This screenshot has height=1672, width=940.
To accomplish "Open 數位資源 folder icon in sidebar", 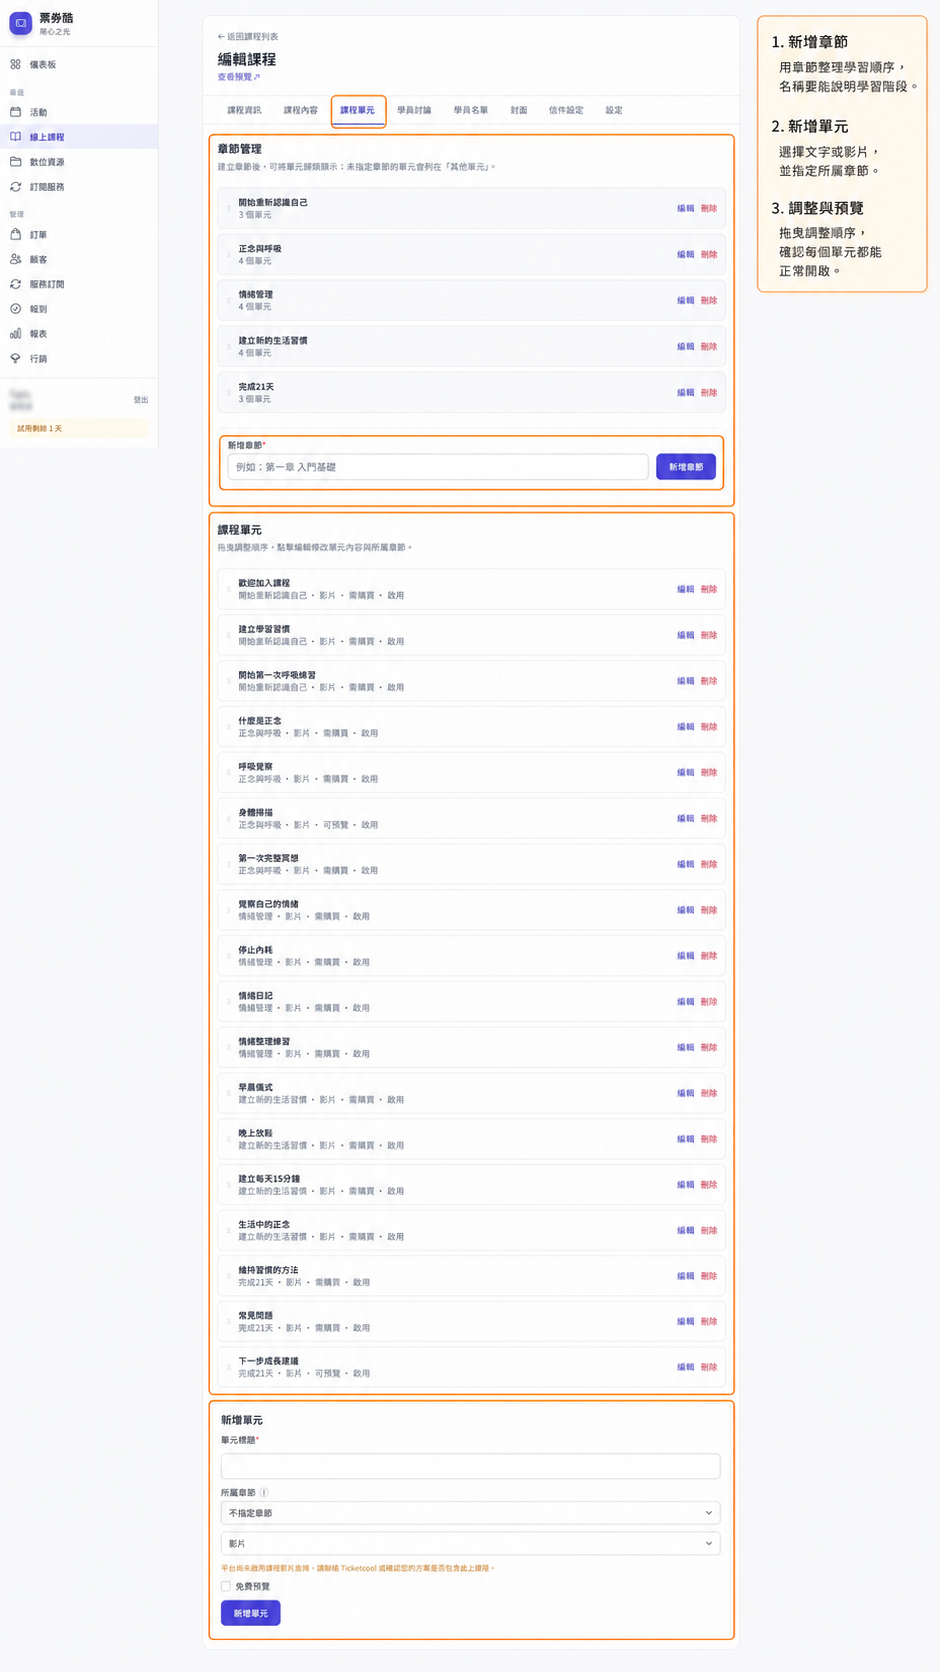I will pyautogui.click(x=15, y=161).
